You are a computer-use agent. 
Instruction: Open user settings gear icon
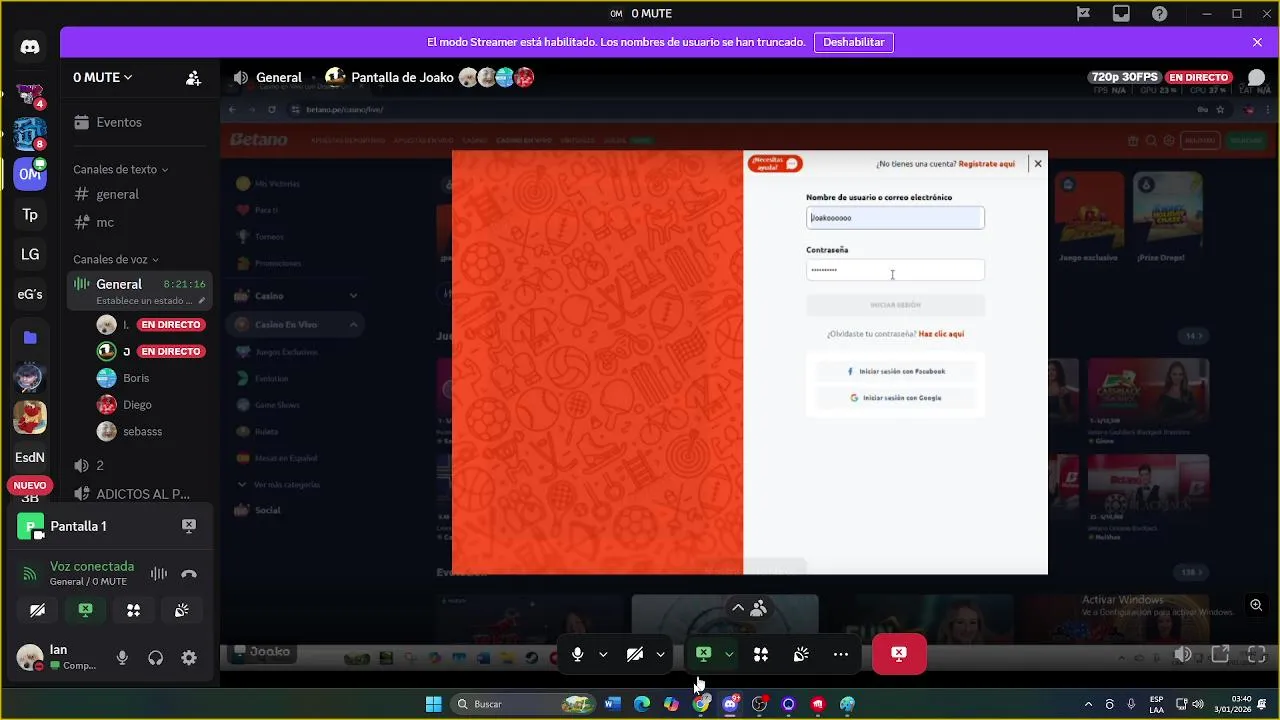[x=188, y=658]
